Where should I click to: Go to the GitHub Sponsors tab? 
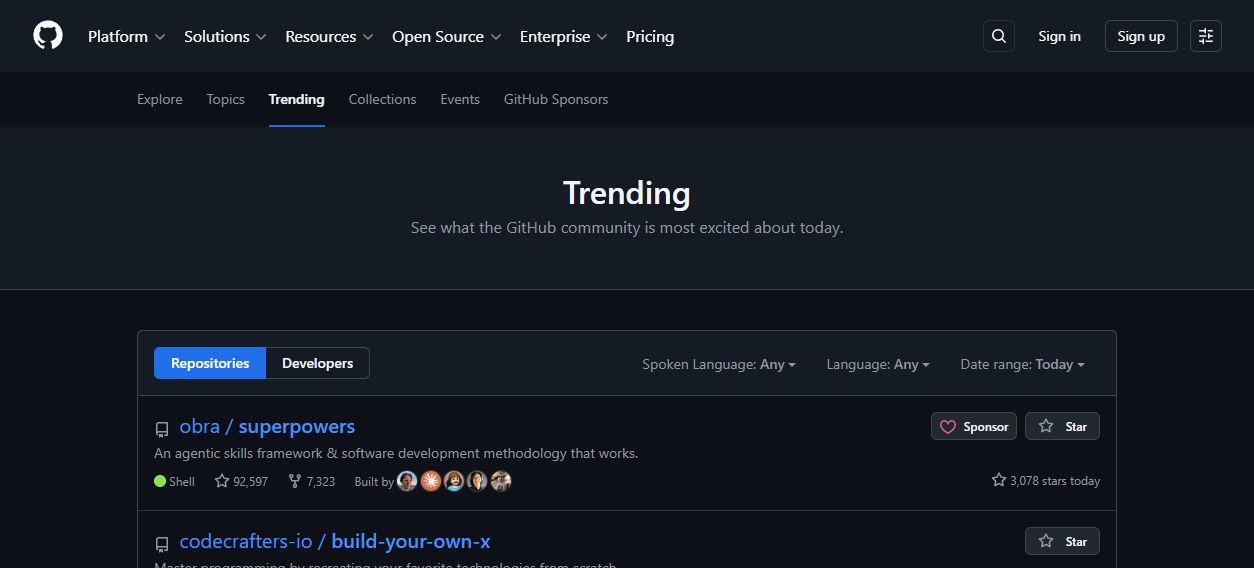pyautogui.click(x=556, y=99)
